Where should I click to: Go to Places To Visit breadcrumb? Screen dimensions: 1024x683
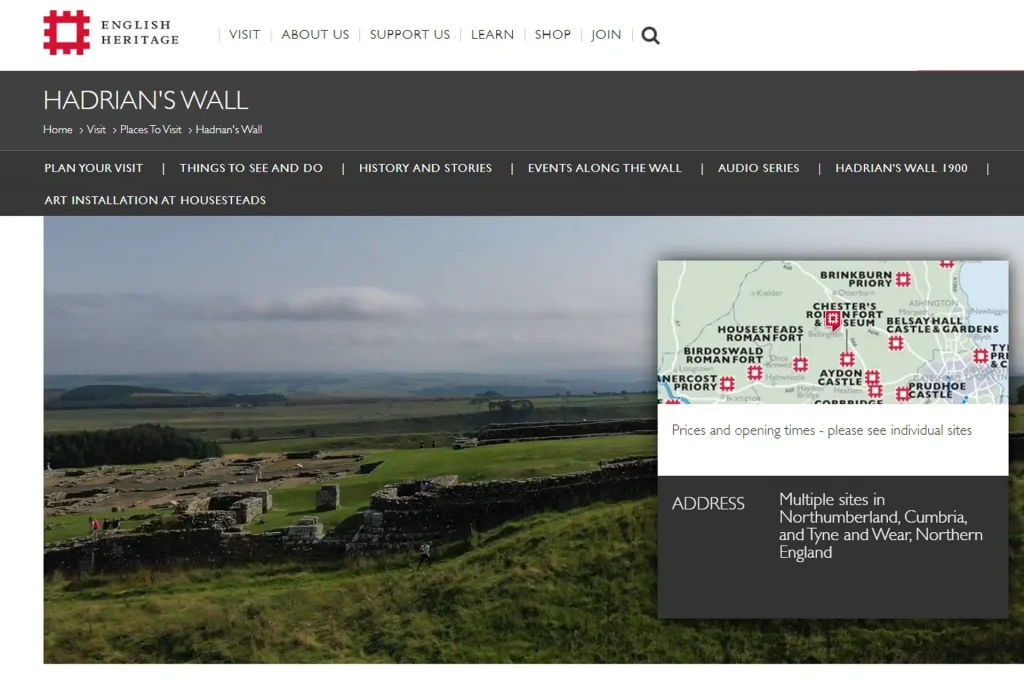point(150,129)
